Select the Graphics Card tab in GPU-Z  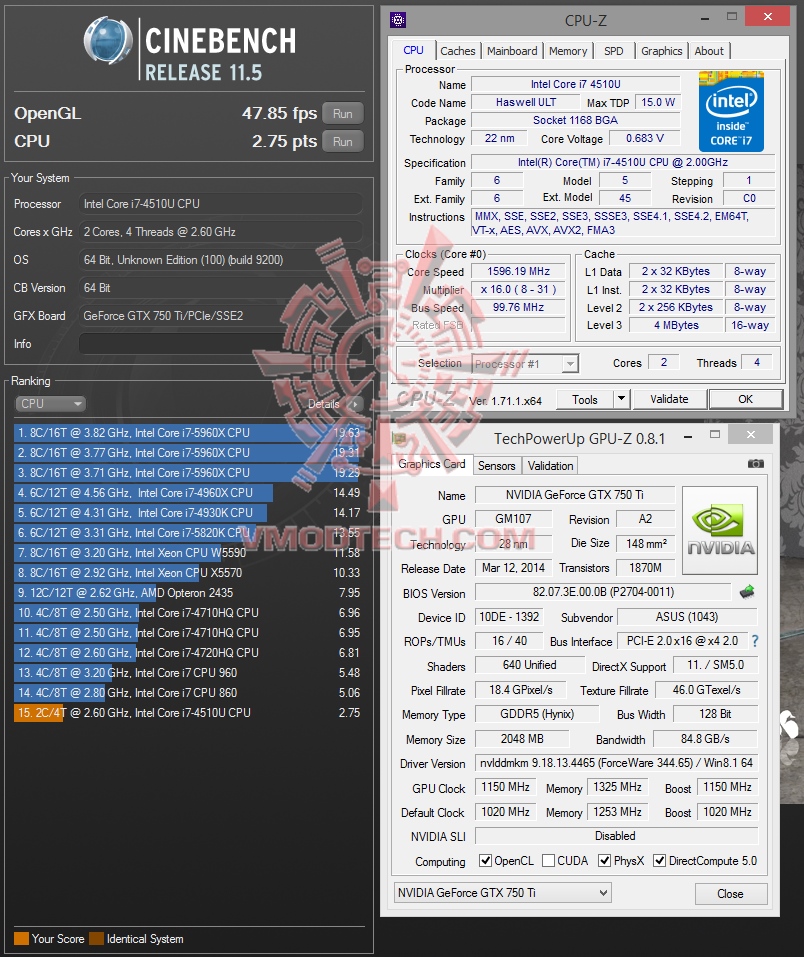(x=432, y=464)
